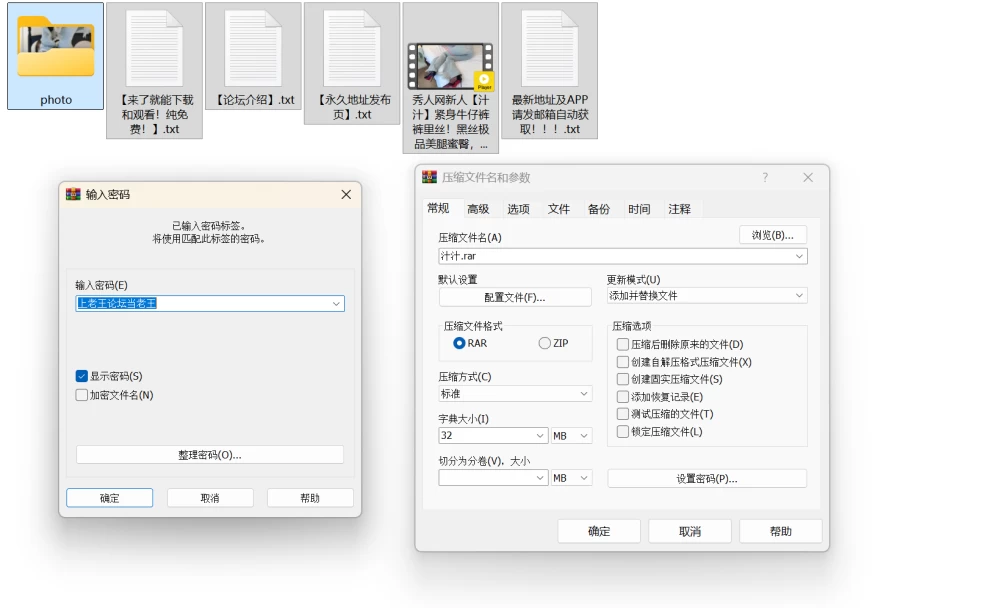Switch to the 时间 tab
The height and width of the screenshot is (608, 1000).
click(639, 209)
